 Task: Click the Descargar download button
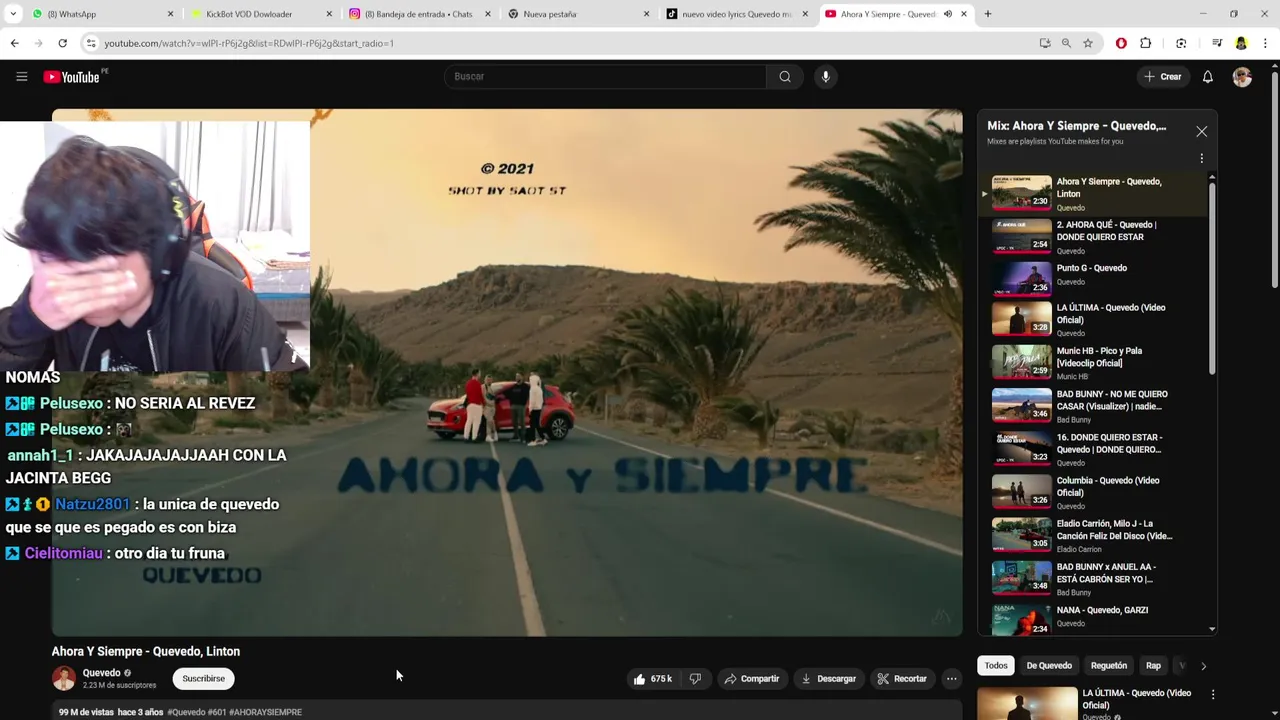(828, 679)
